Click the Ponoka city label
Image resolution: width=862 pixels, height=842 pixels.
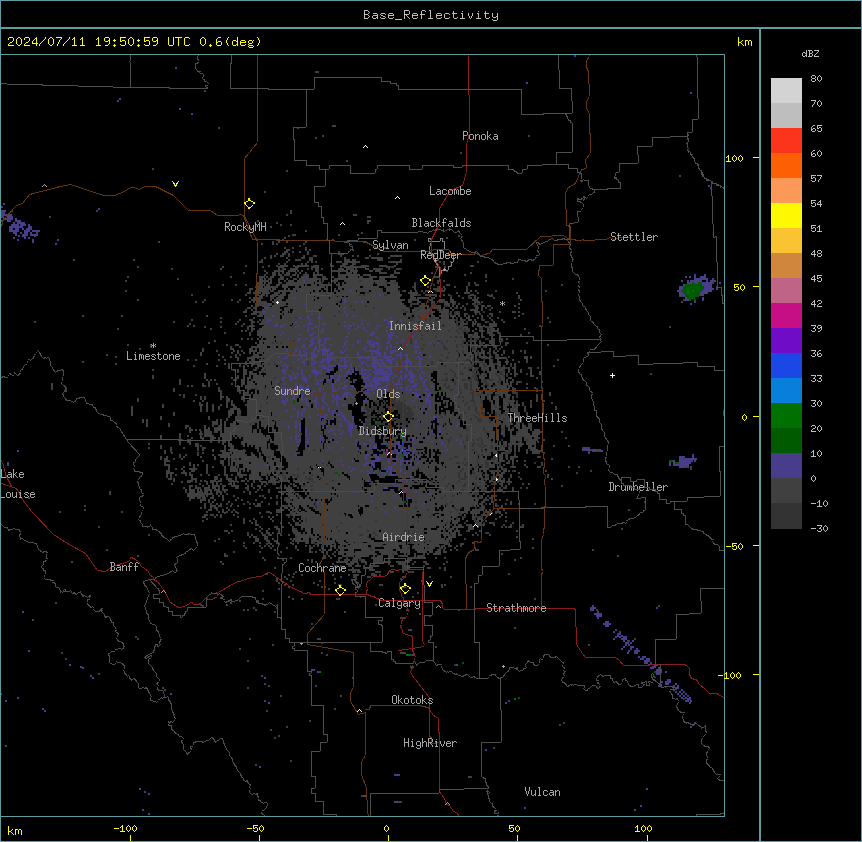(480, 136)
